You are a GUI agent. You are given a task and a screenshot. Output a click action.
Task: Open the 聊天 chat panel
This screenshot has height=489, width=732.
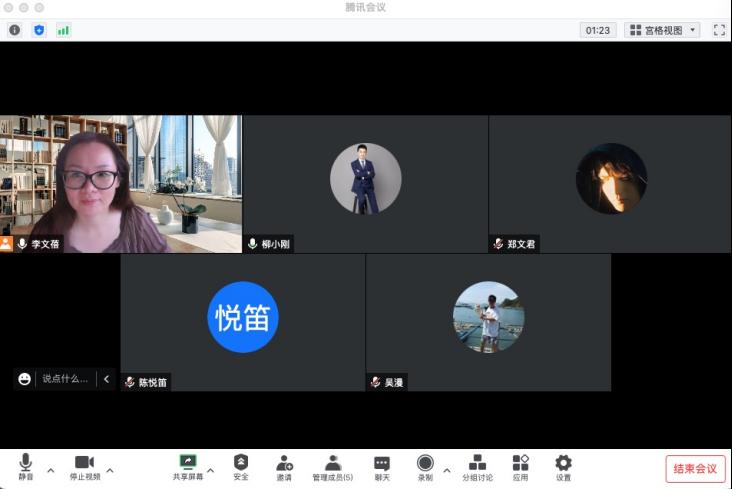tap(382, 467)
